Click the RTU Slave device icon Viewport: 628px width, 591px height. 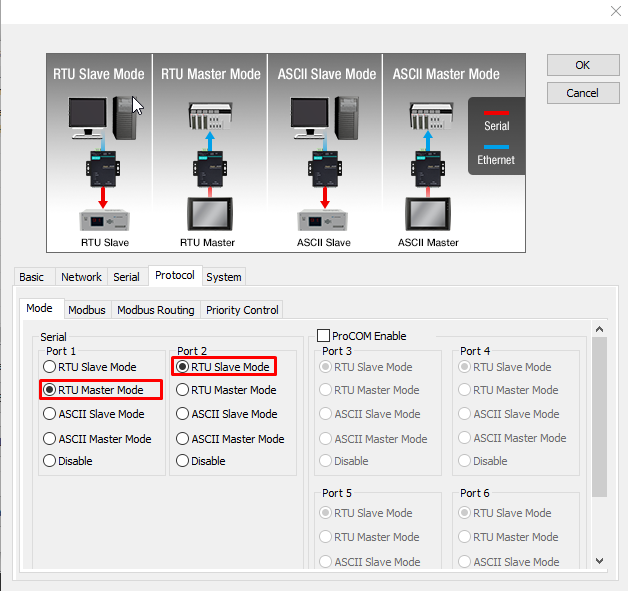105,220
